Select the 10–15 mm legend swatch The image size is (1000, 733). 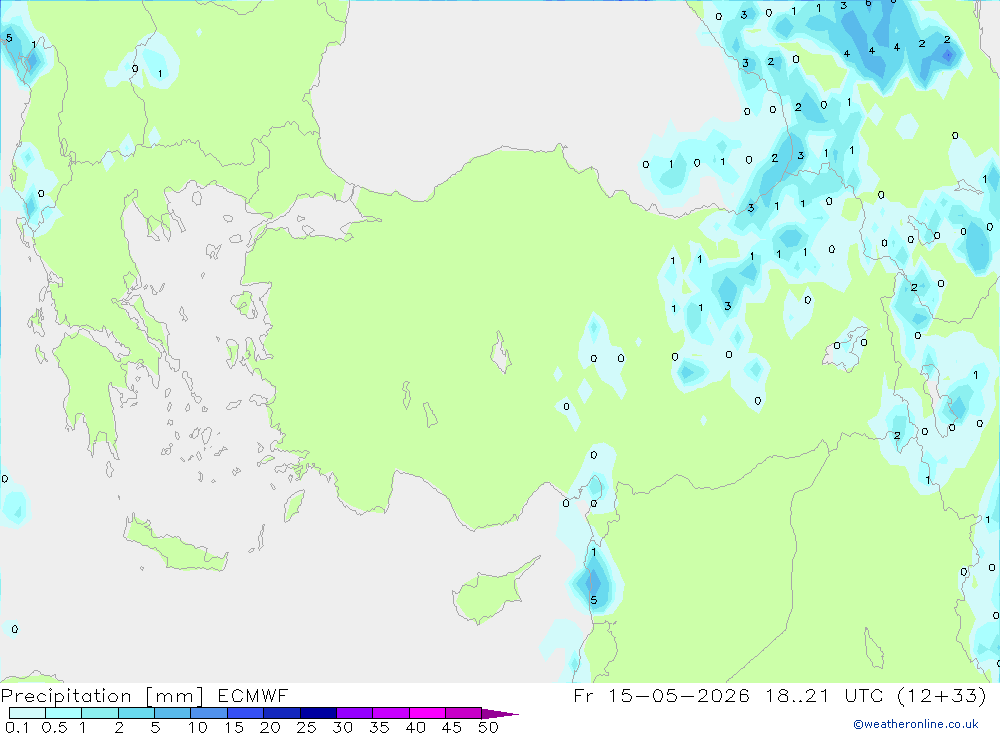(x=209, y=713)
